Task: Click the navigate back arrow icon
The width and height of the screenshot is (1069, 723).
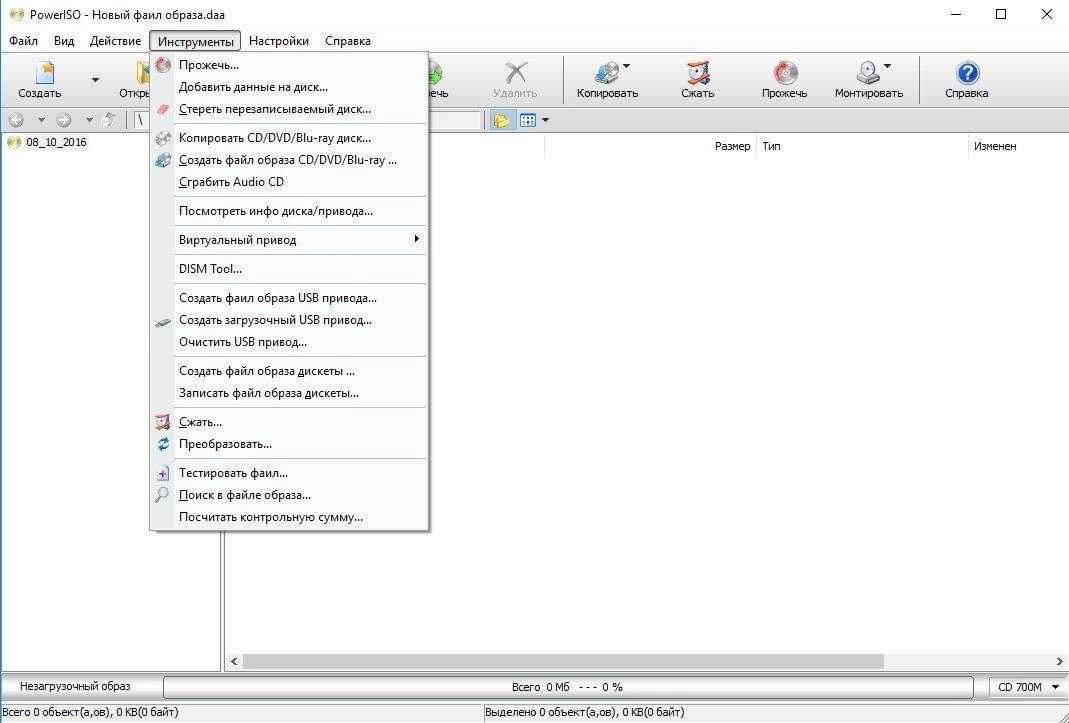Action: point(16,121)
